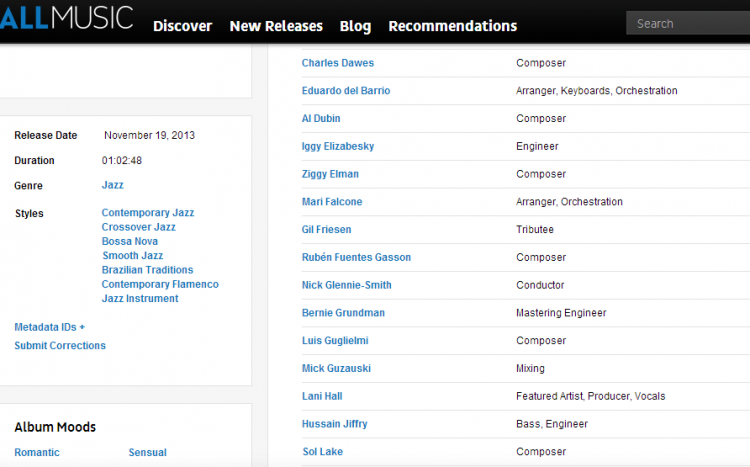Click the AllMusic logo
This screenshot has height=467, width=750.
(x=66, y=21)
